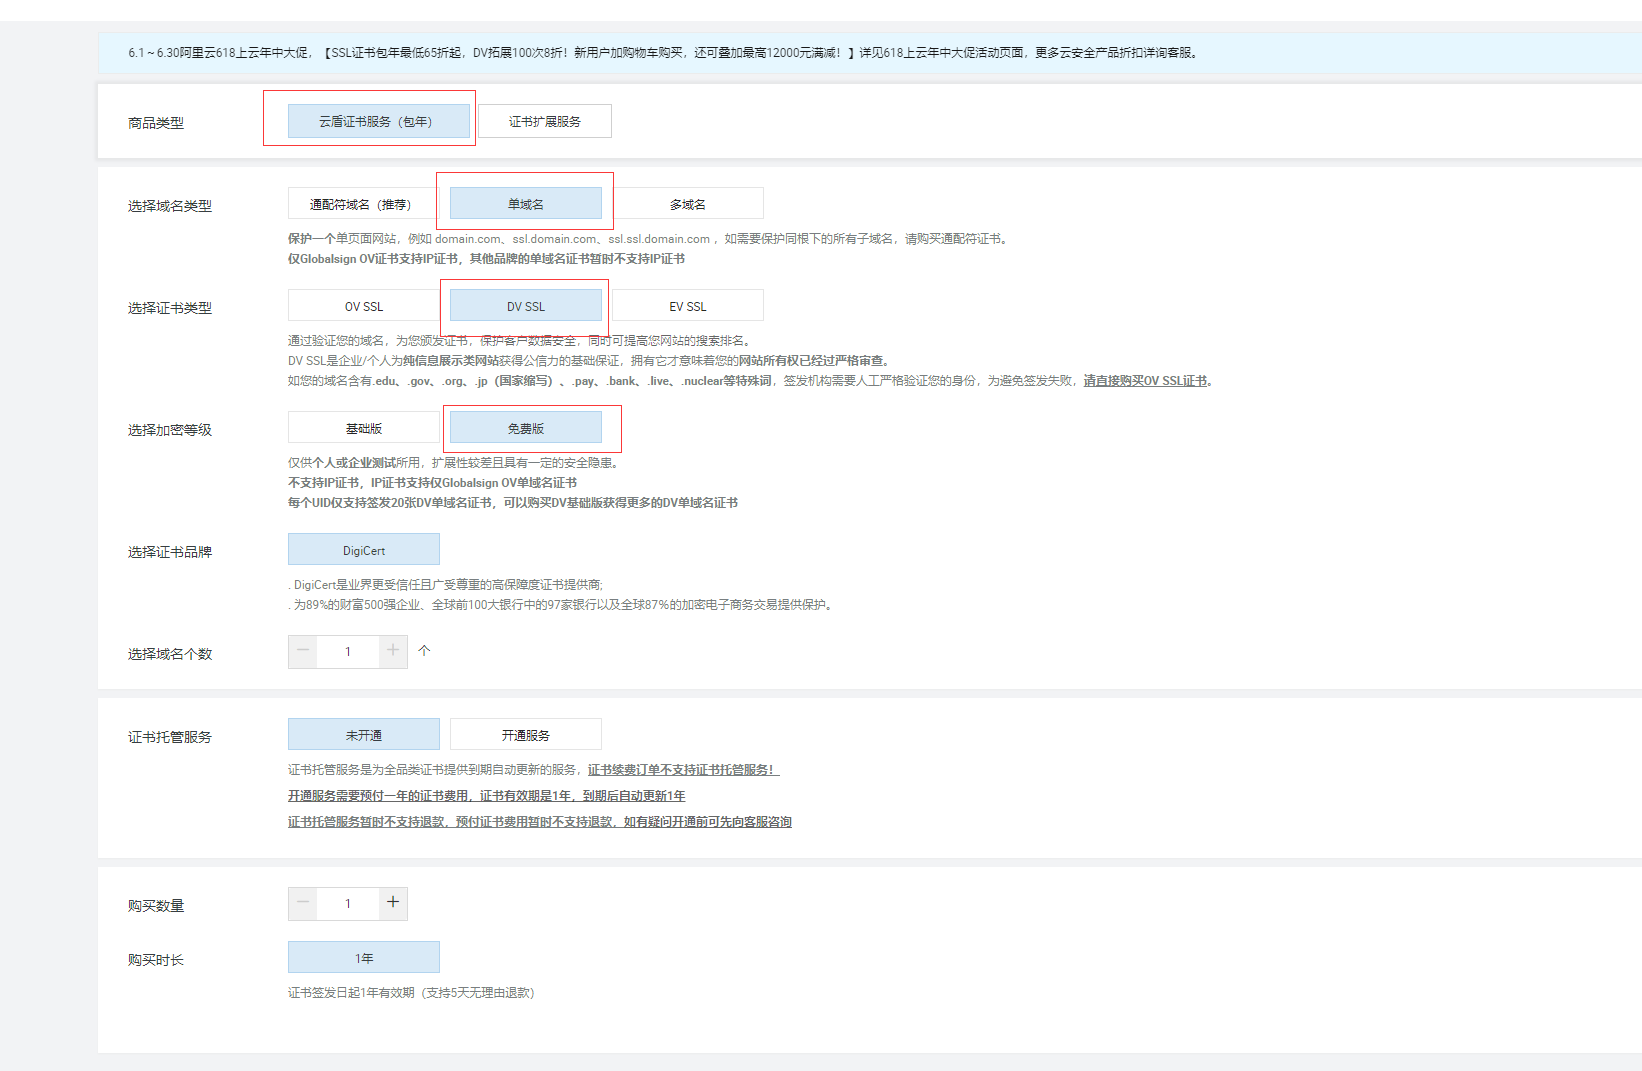This screenshot has width=1642, height=1071.
Task: Choose DV SSL certificate type
Action: (527, 305)
